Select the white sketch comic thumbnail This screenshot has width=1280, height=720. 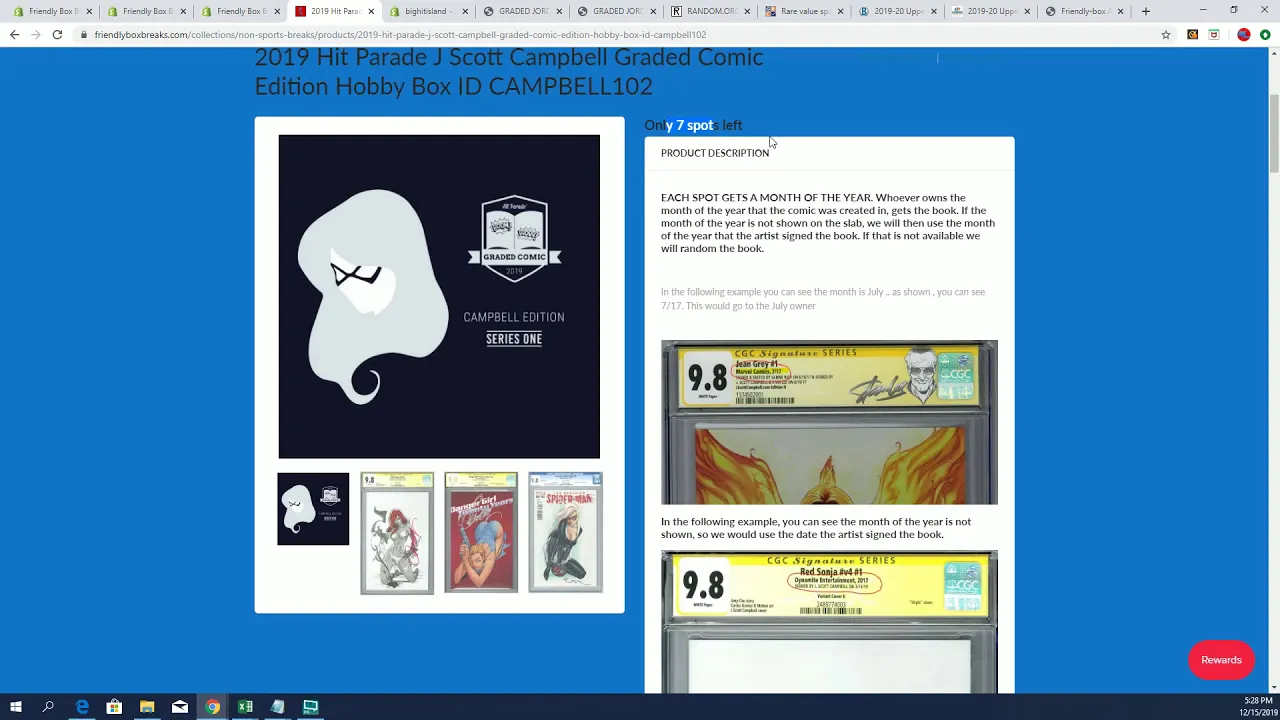(x=397, y=533)
